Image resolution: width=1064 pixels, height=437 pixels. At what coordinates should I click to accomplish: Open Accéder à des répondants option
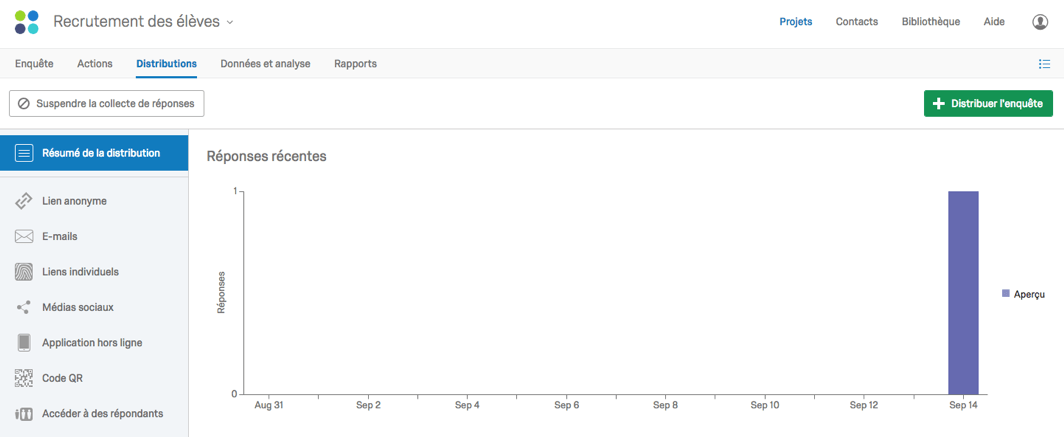[x=94, y=413]
